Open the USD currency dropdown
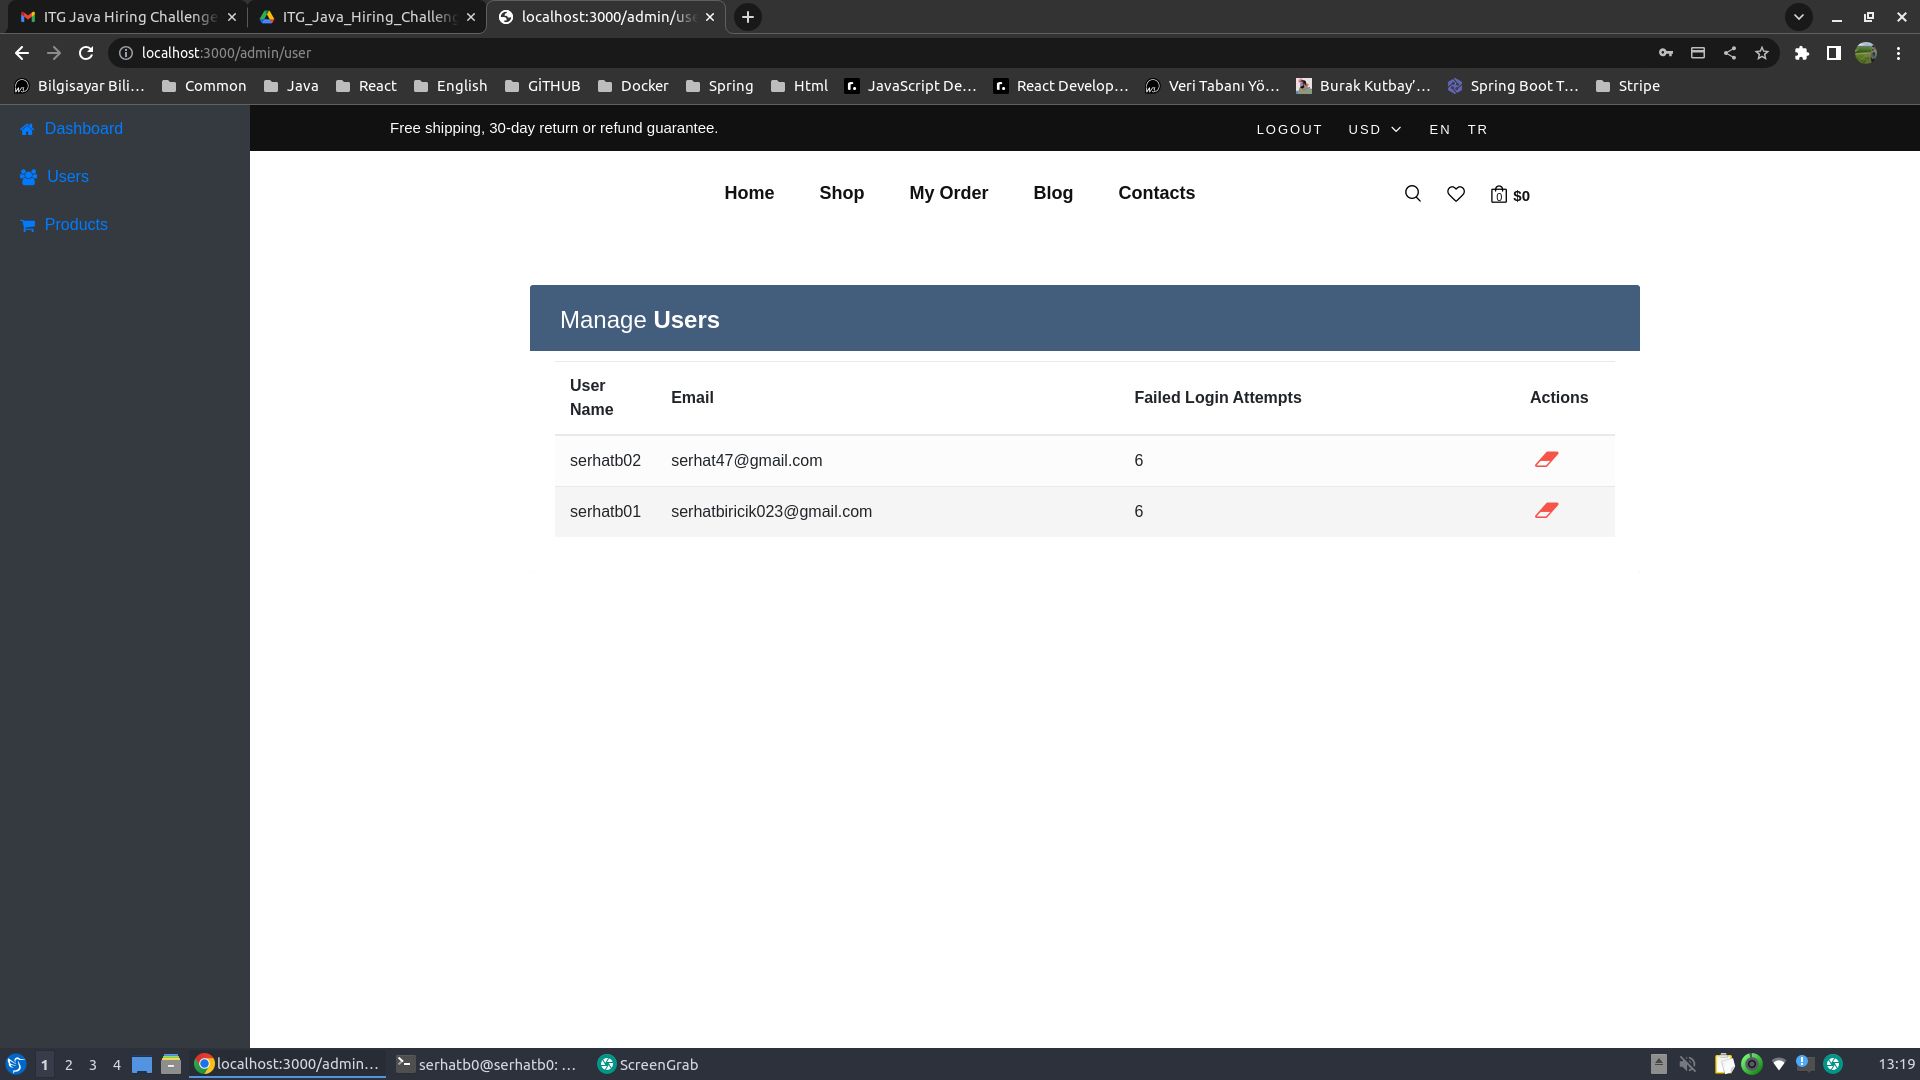Image resolution: width=1920 pixels, height=1080 pixels. [x=1374, y=129]
